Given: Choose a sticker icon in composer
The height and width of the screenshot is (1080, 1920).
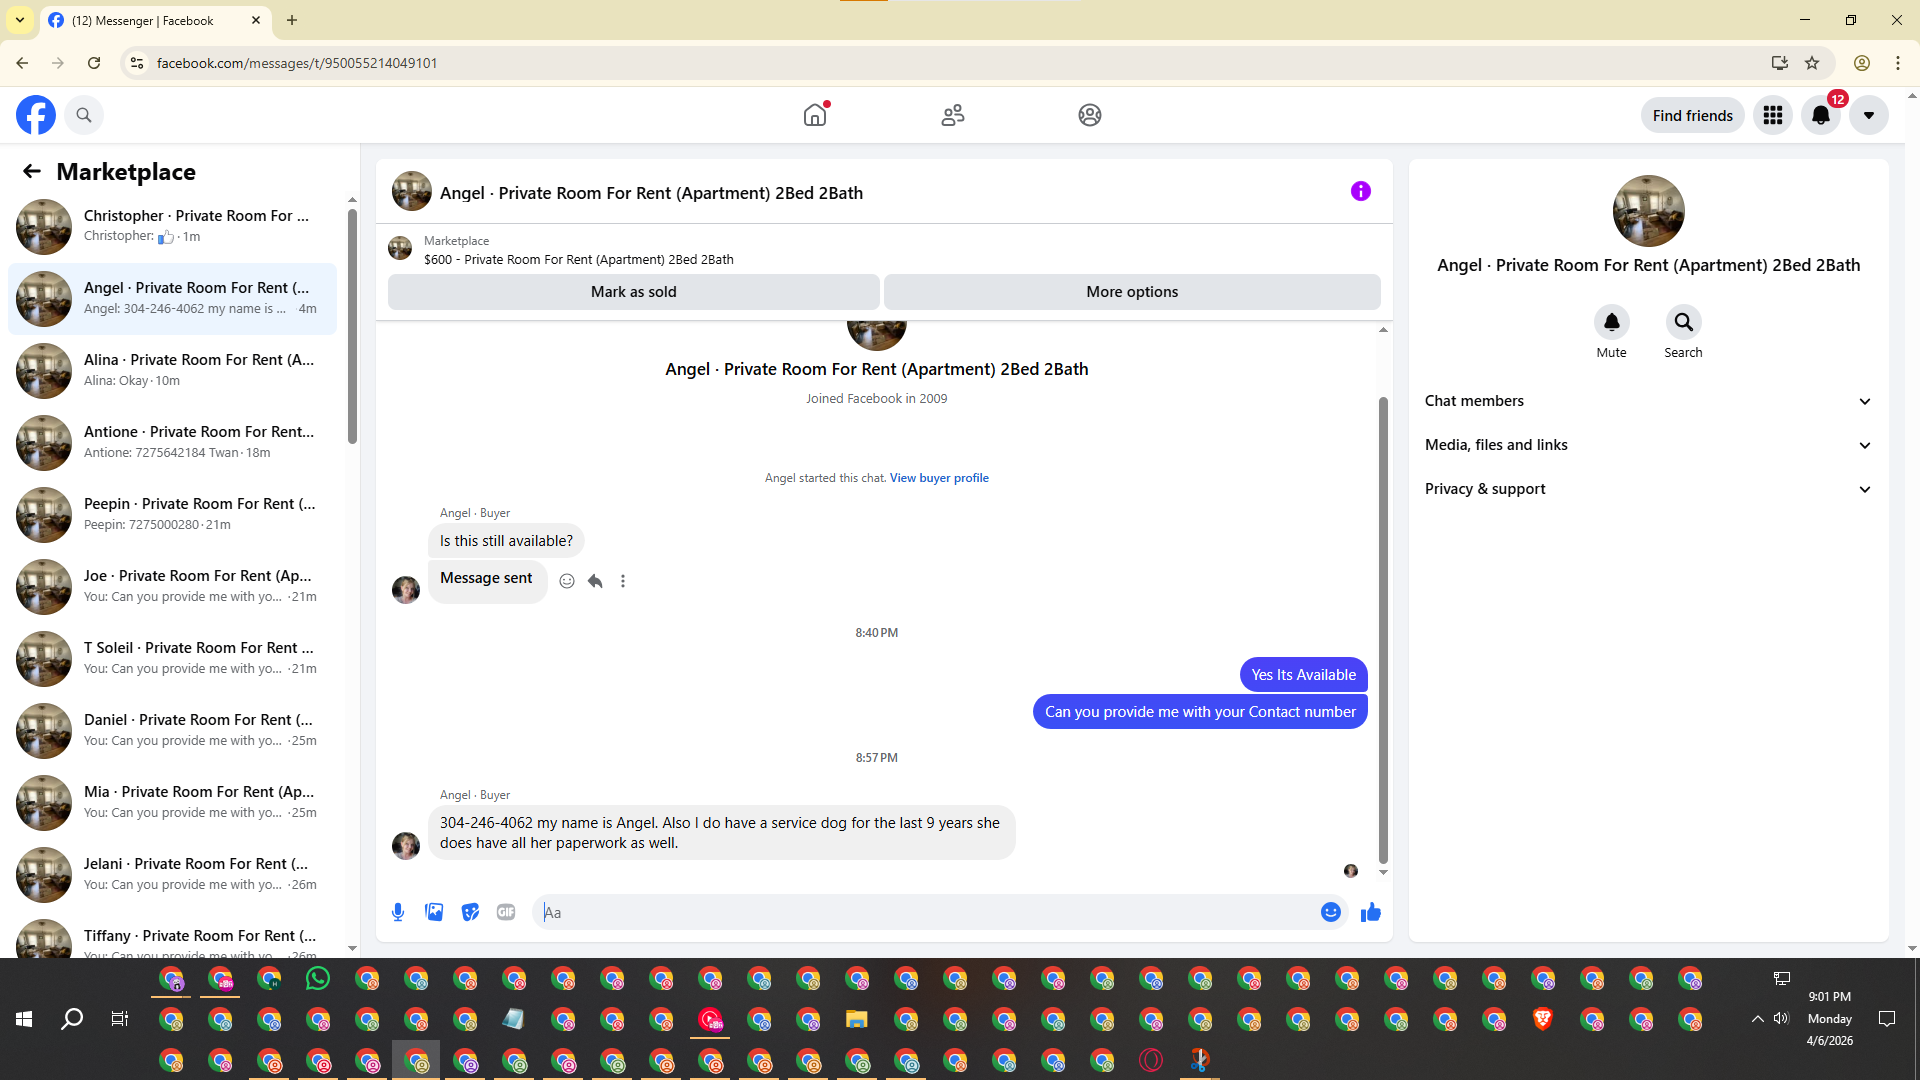Looking at the screenshot, I should [x=470, y=912].
